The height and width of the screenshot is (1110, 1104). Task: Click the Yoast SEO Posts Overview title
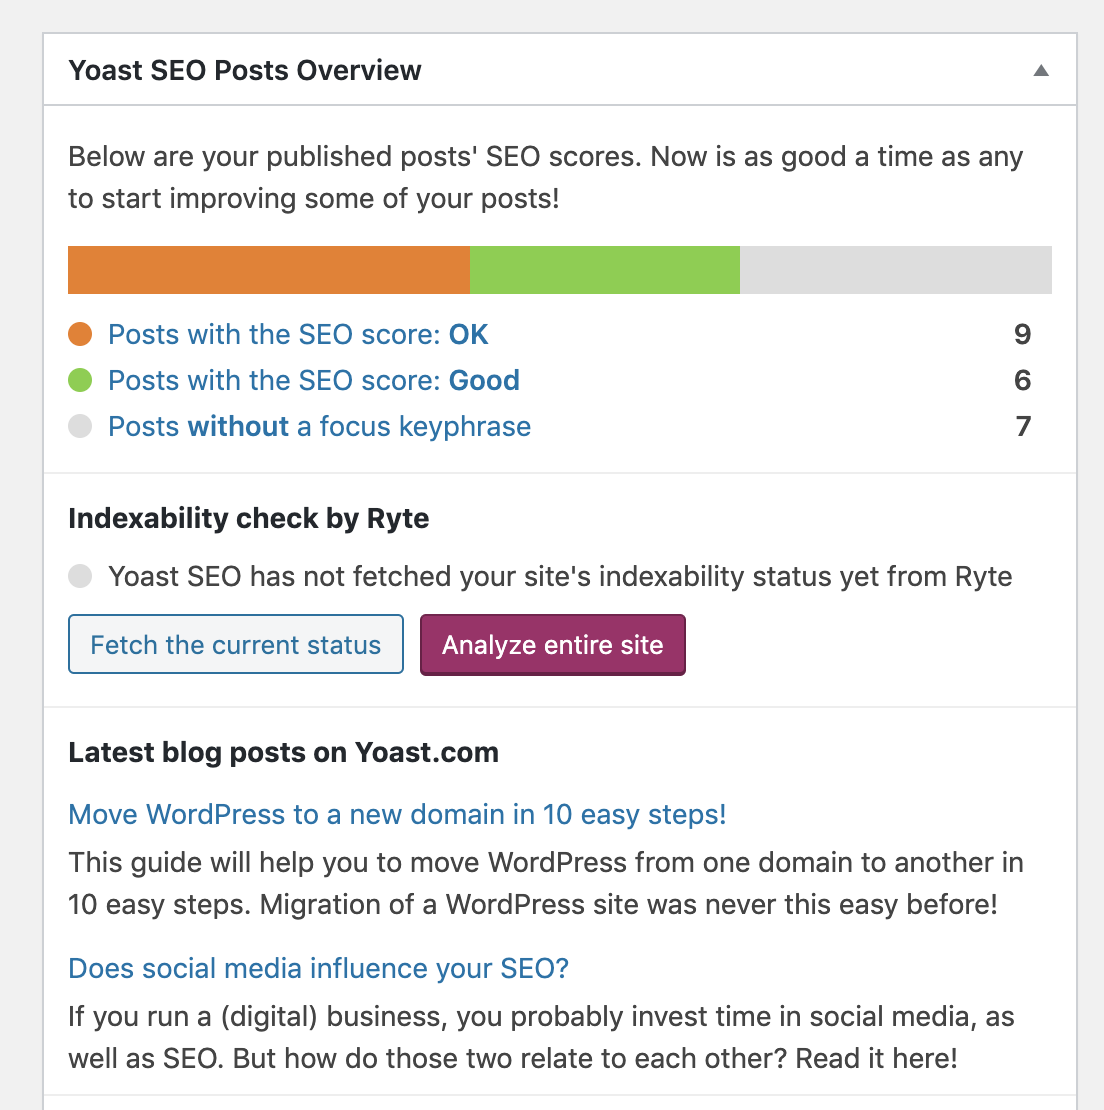pos(245,70)
